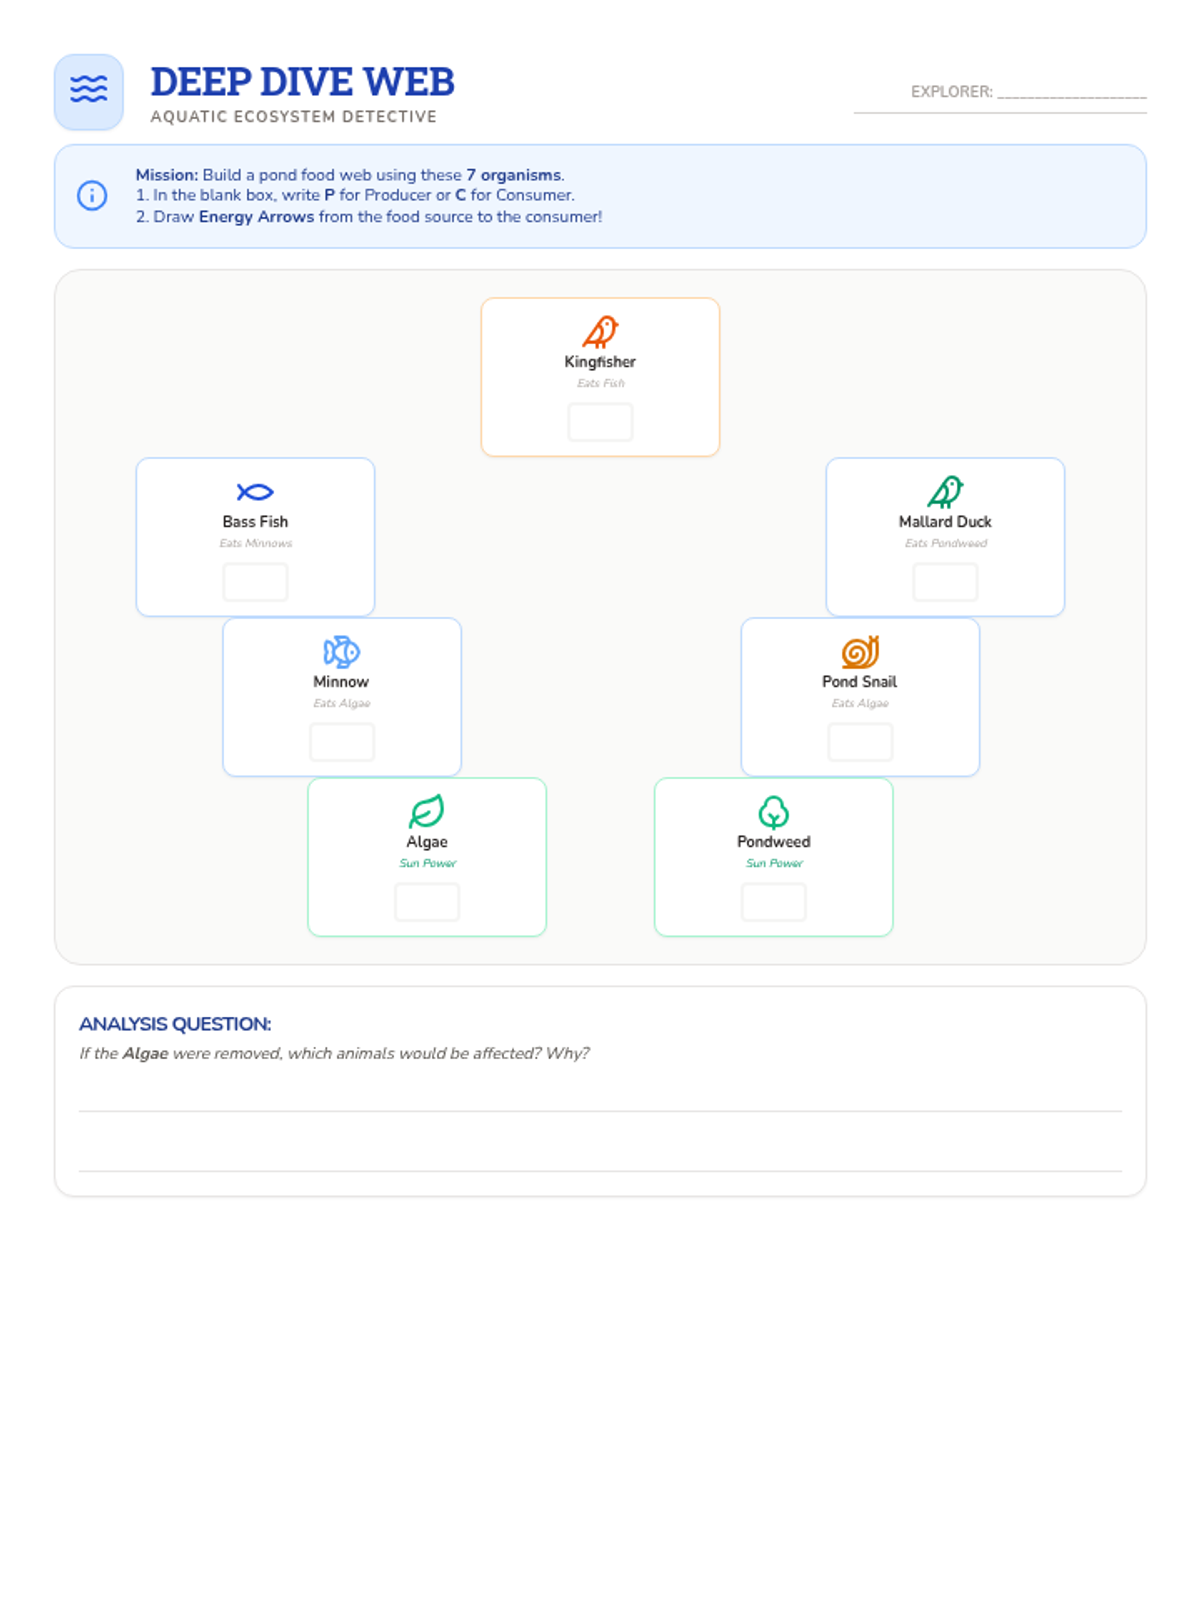Image resolution: width=1200 pixels, height=1600 pixels.
Task: Select the blank box under Algae
Action: coord(427,902)
